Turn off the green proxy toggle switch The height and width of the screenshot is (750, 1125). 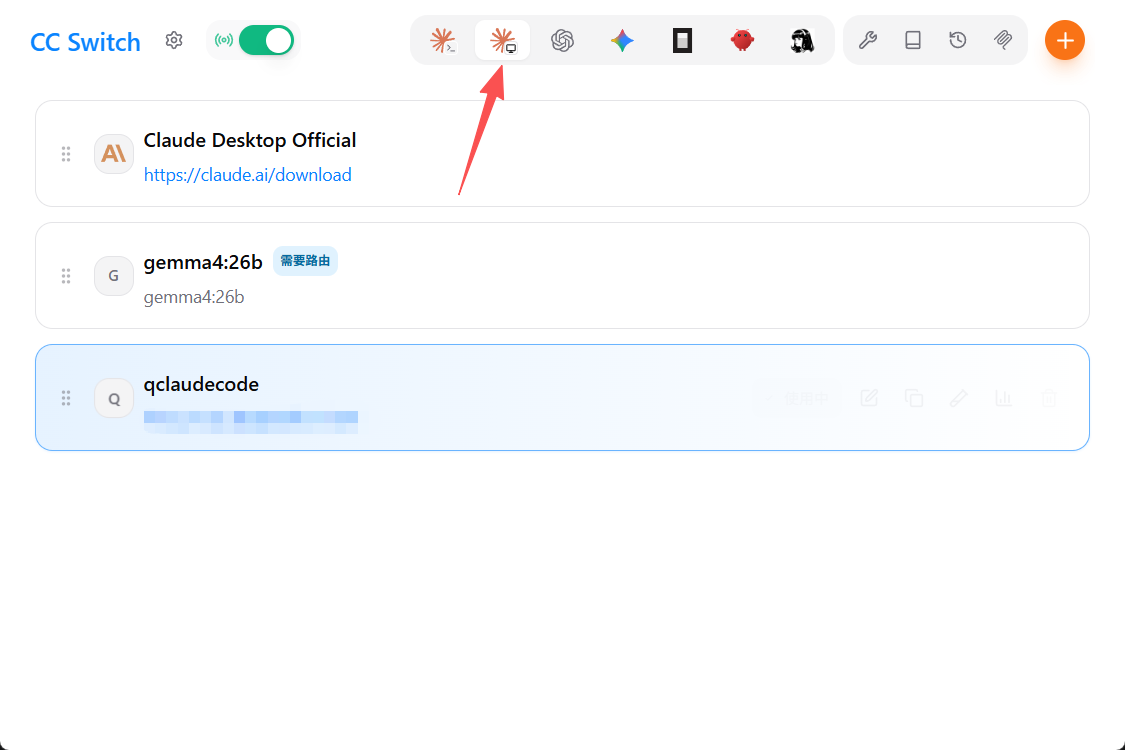(x=266, y=40)
